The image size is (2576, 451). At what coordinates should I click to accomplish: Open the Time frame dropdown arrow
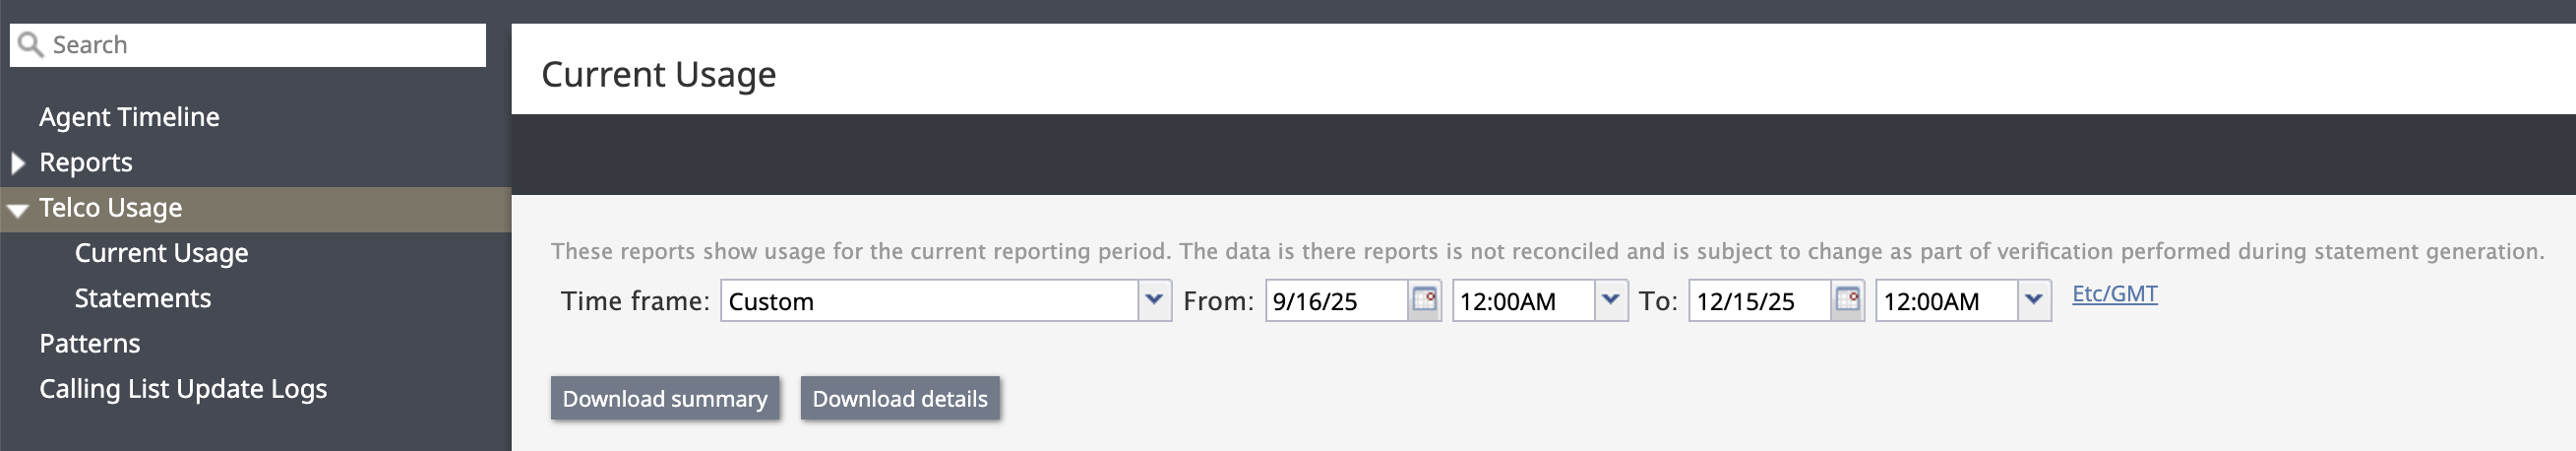[x=1154, y=300]
